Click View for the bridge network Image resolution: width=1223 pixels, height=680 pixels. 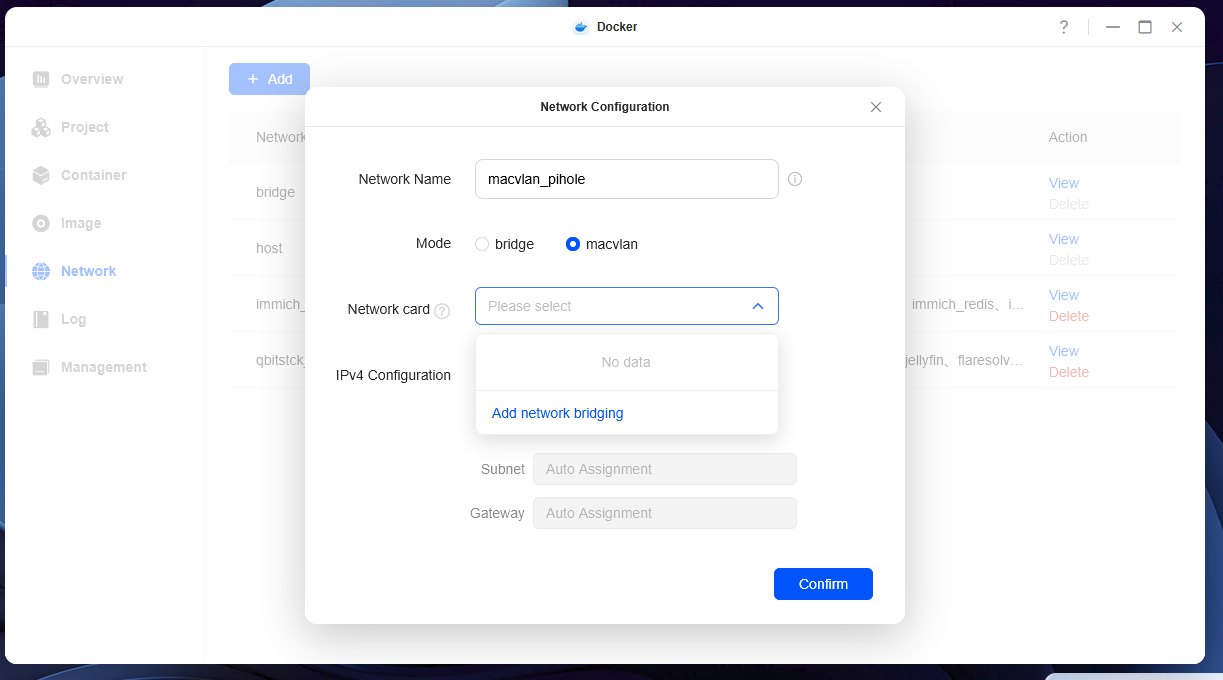[1063, 183]
